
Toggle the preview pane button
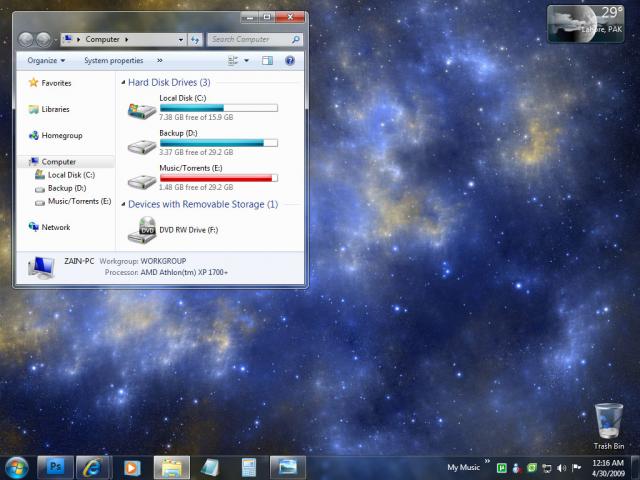pyautogui.click(x=267, y=61)
